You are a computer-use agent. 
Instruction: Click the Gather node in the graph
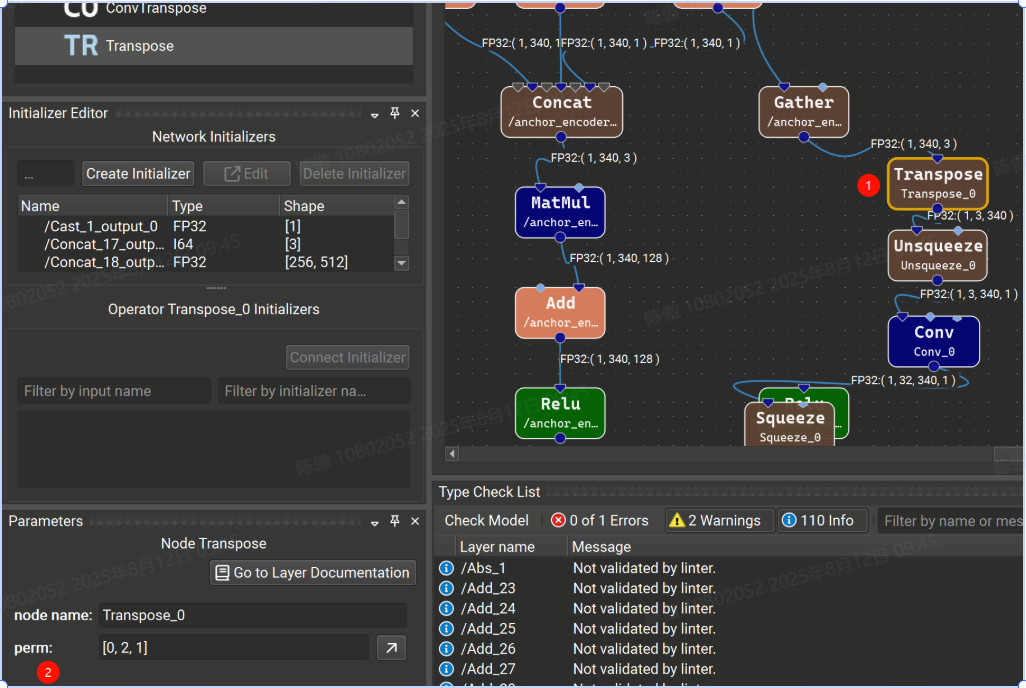(x=803, y=108)
